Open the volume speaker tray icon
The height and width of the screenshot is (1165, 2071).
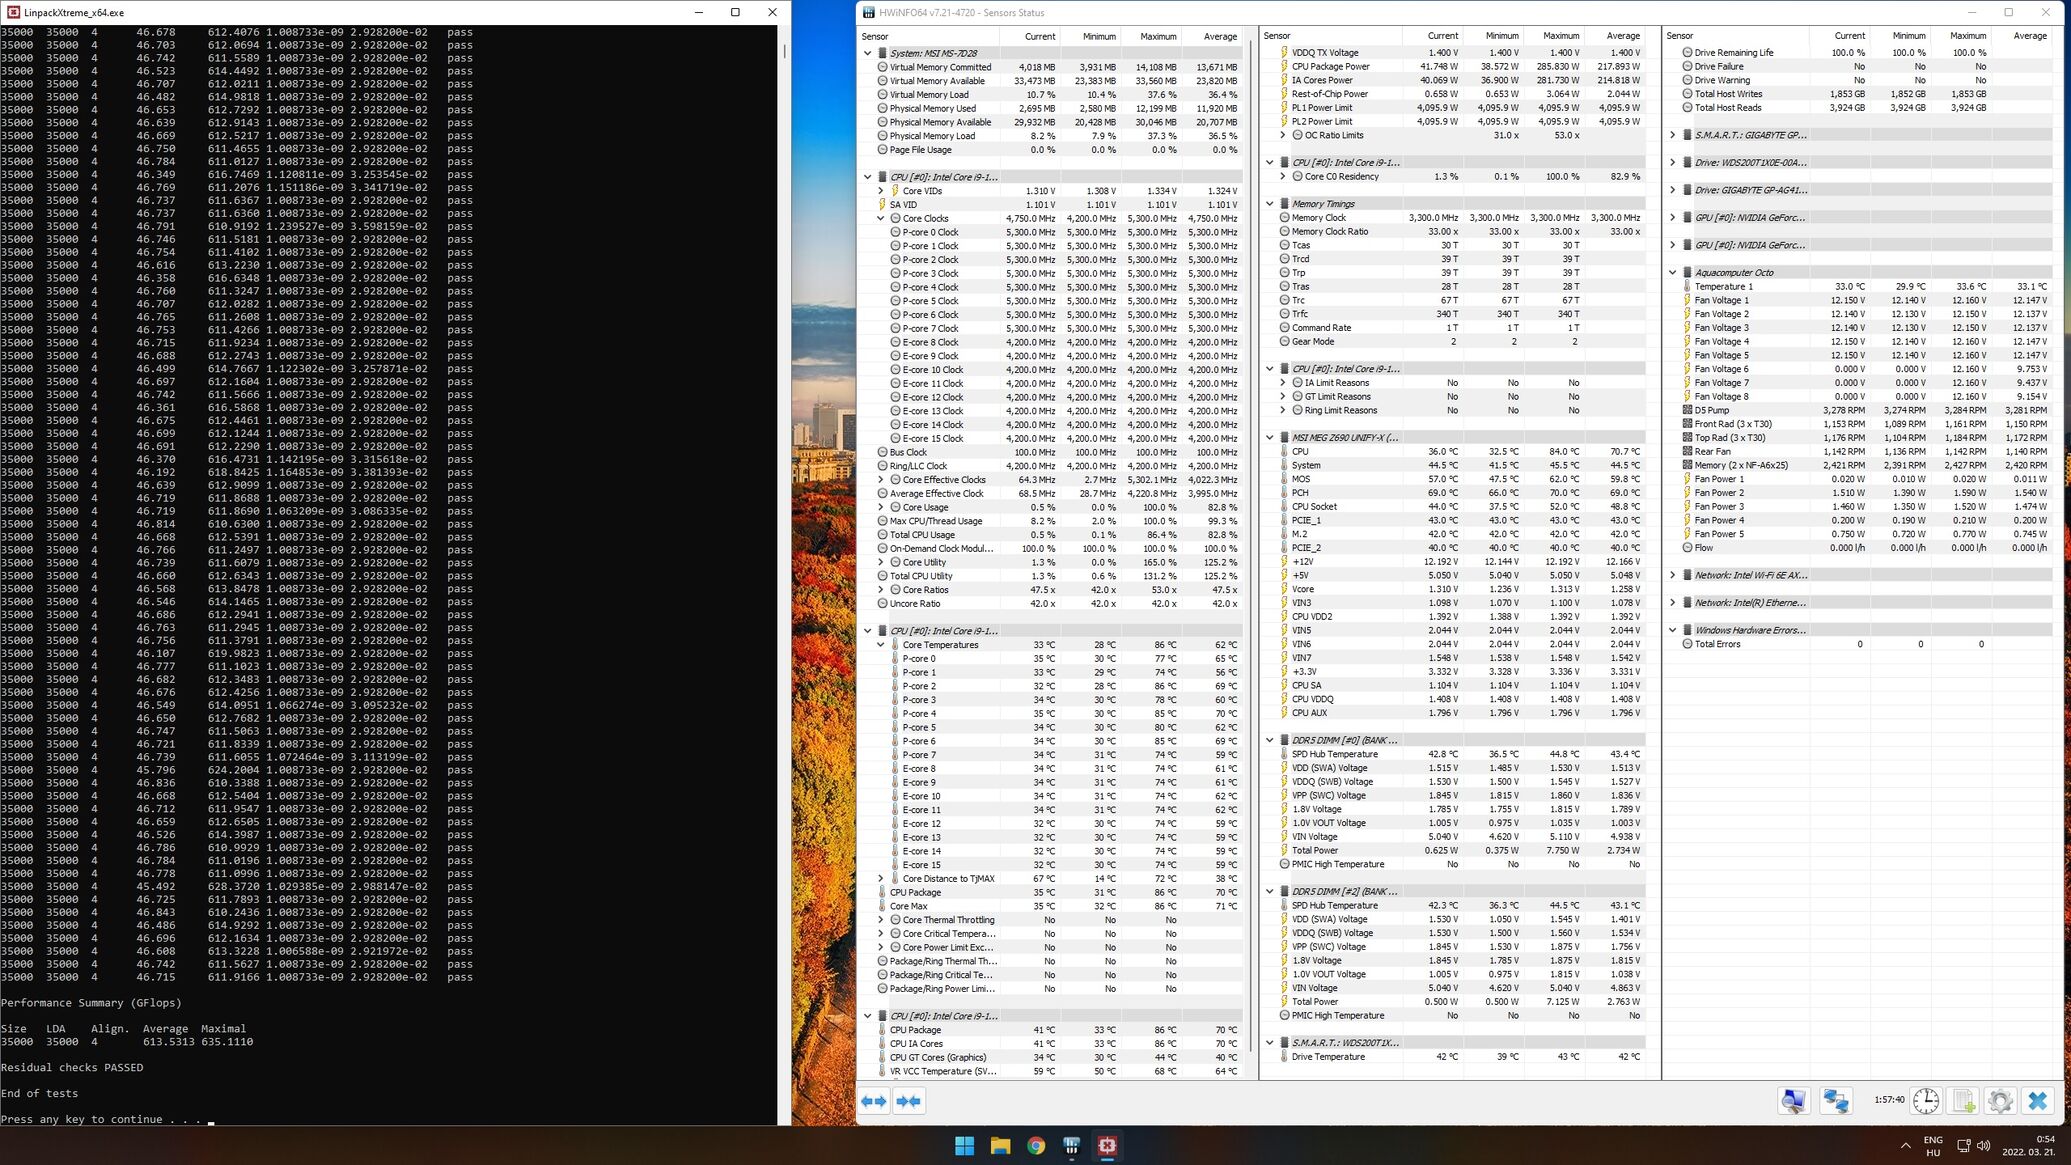1984,1146
